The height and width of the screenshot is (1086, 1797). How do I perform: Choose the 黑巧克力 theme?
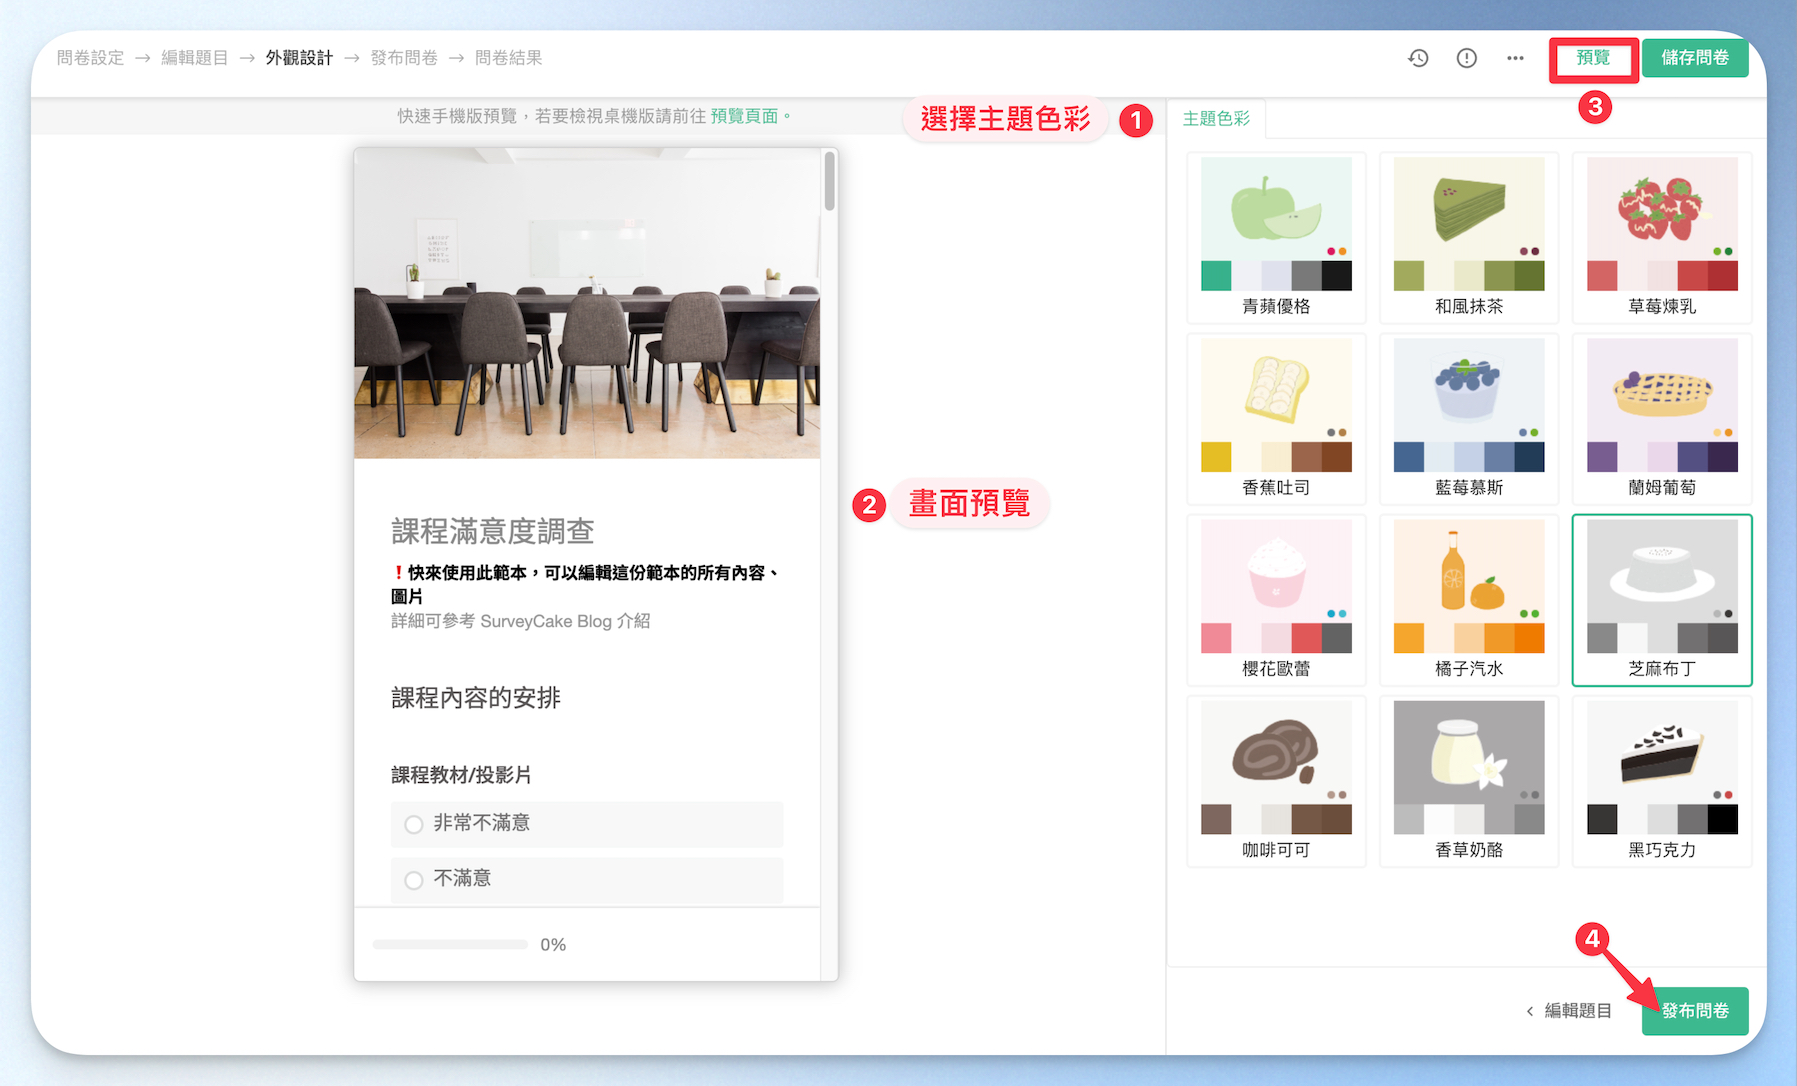coord(1662,781)
